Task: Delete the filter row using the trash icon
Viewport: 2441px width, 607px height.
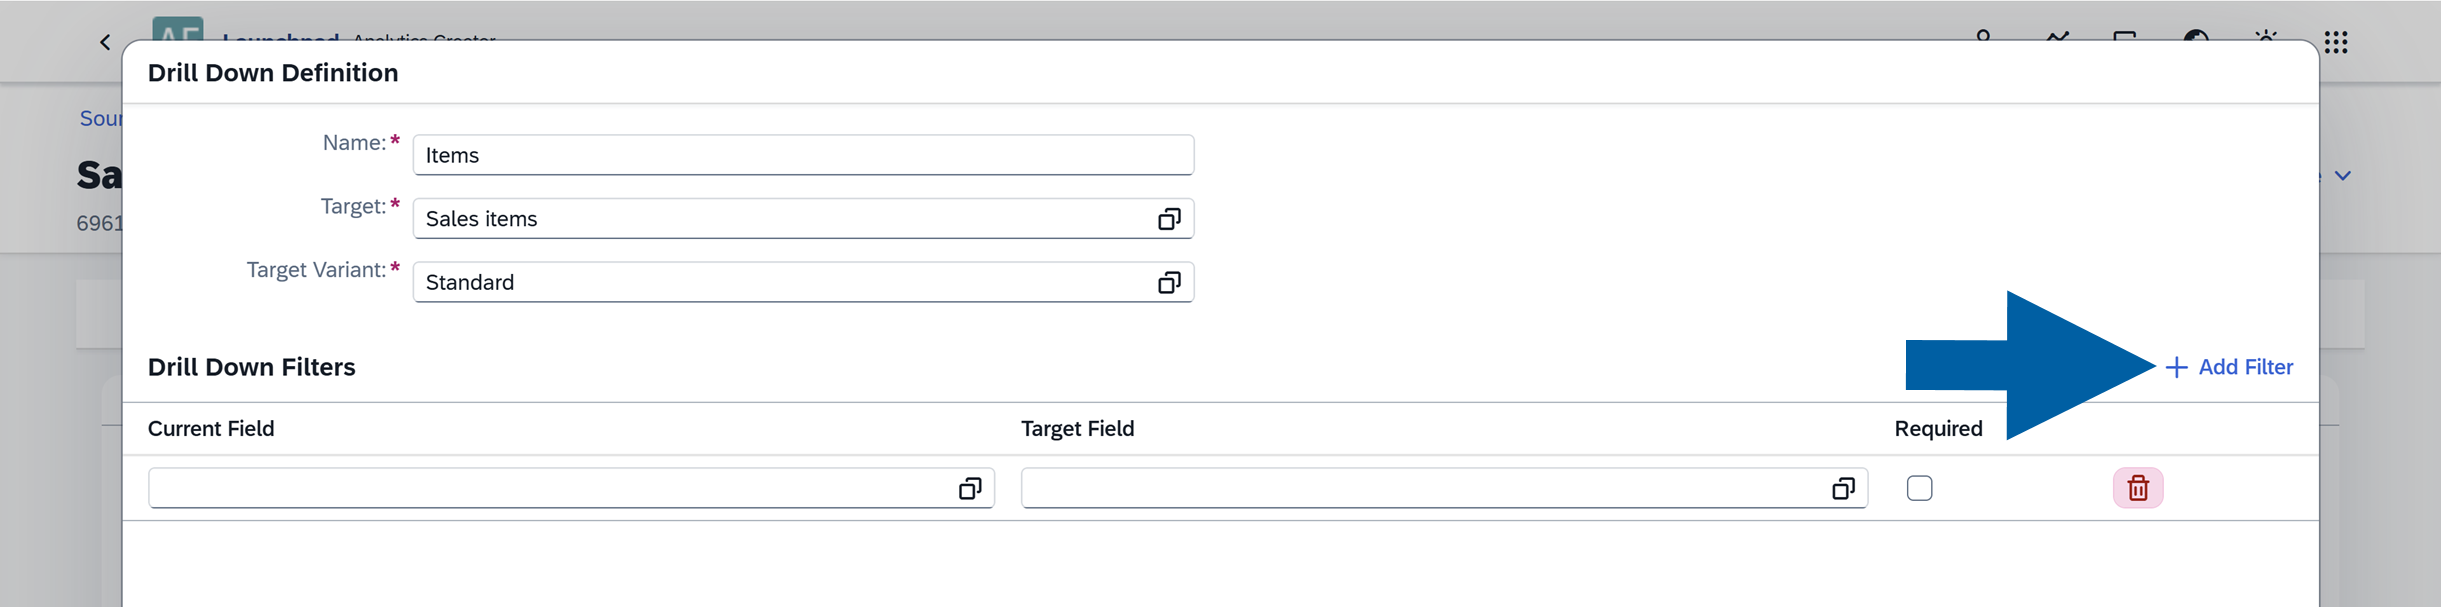Action: (x=2138, y=487)
